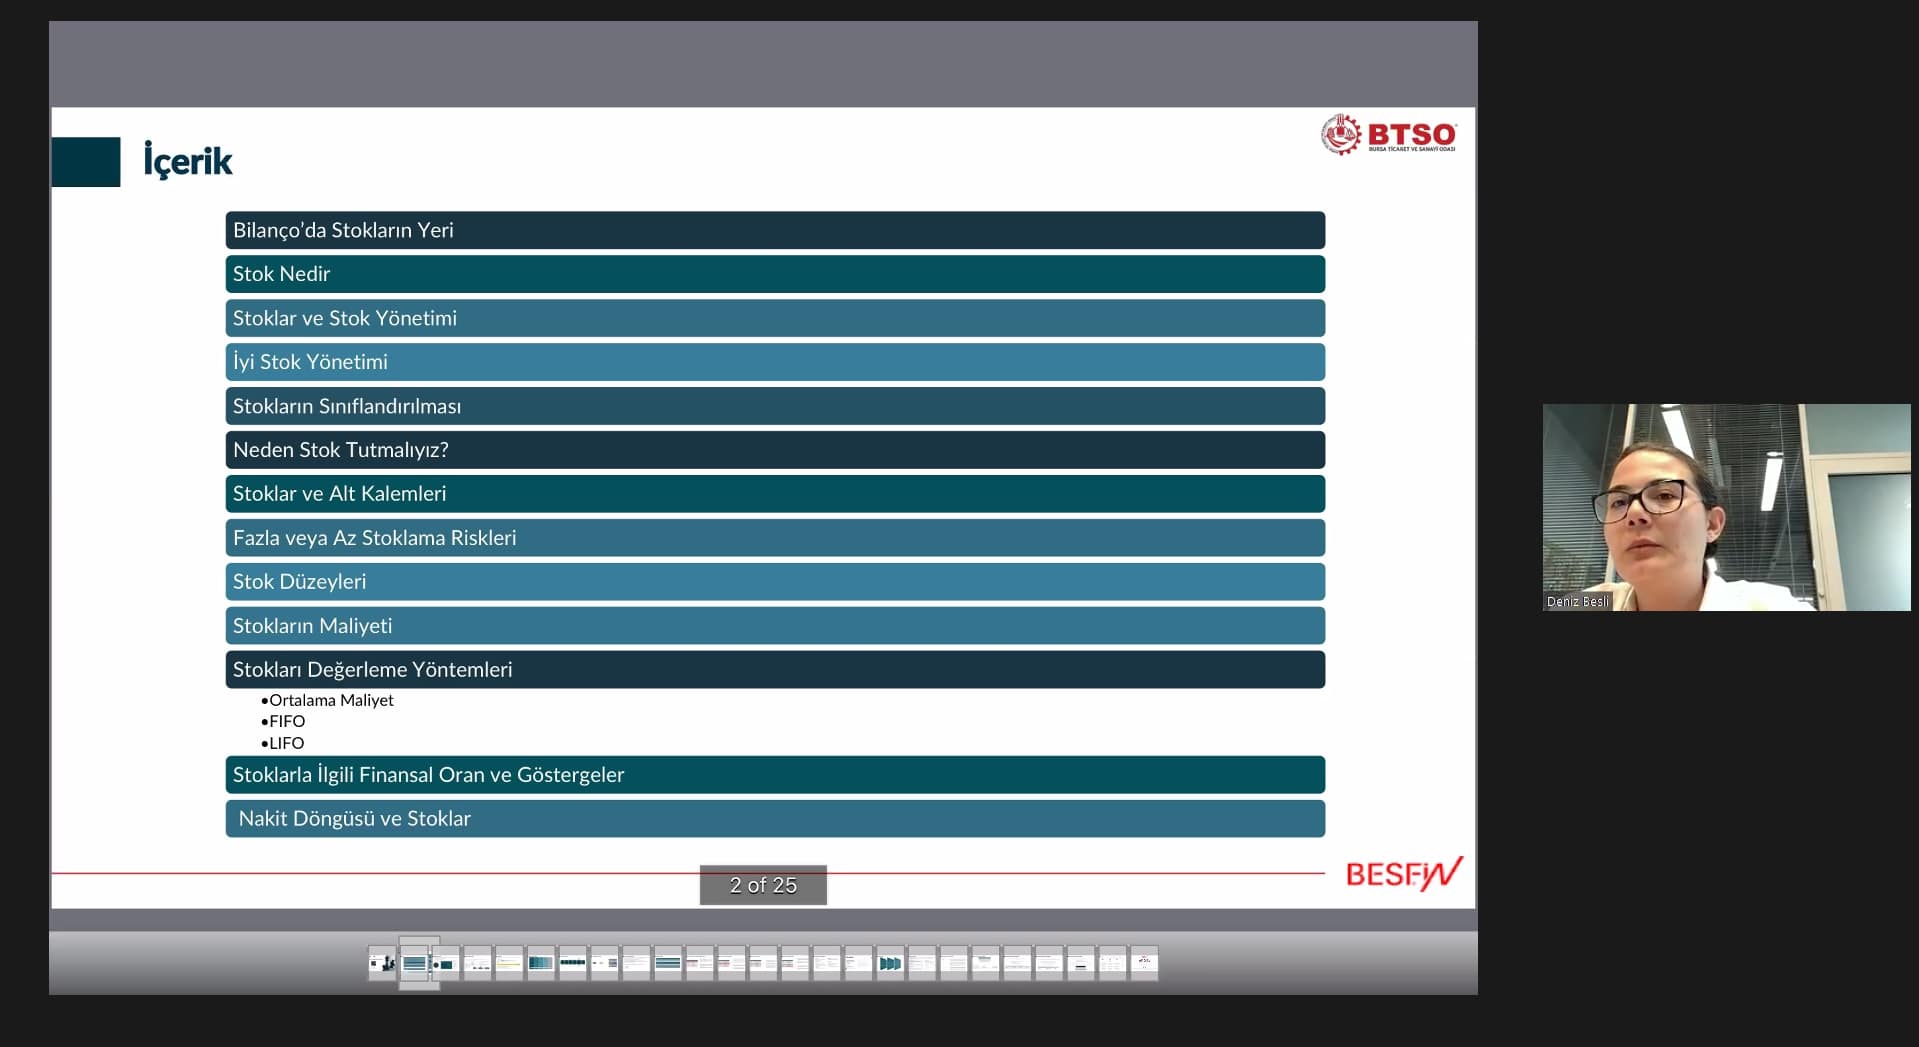Select 'Stokları Değerleme Yöntemleri' bar
The image size is (1919, 1047).
click(775, 670)
